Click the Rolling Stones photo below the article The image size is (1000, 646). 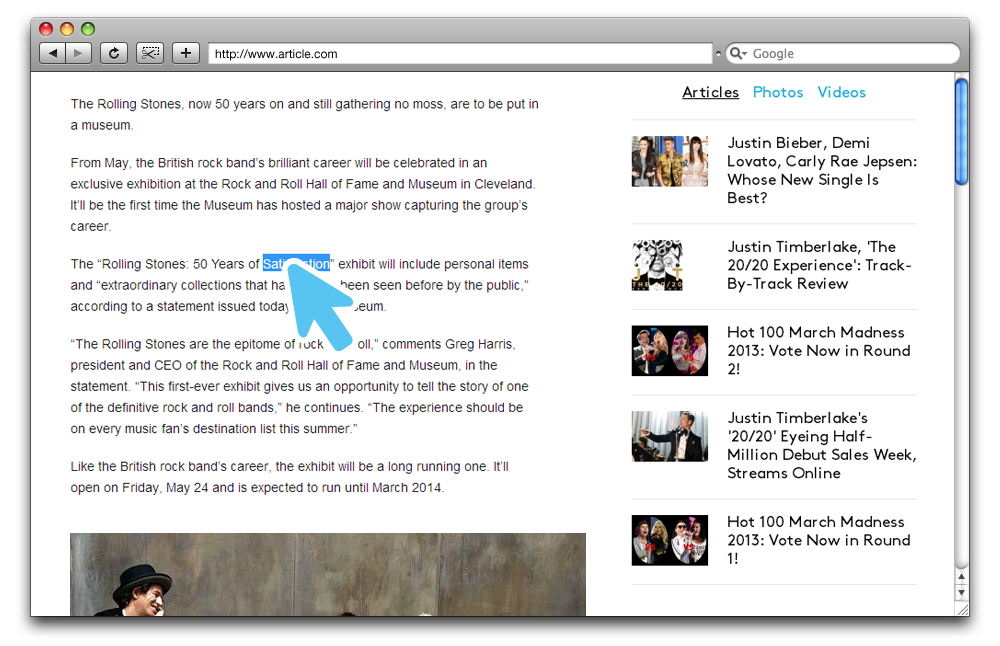[328, 575]
